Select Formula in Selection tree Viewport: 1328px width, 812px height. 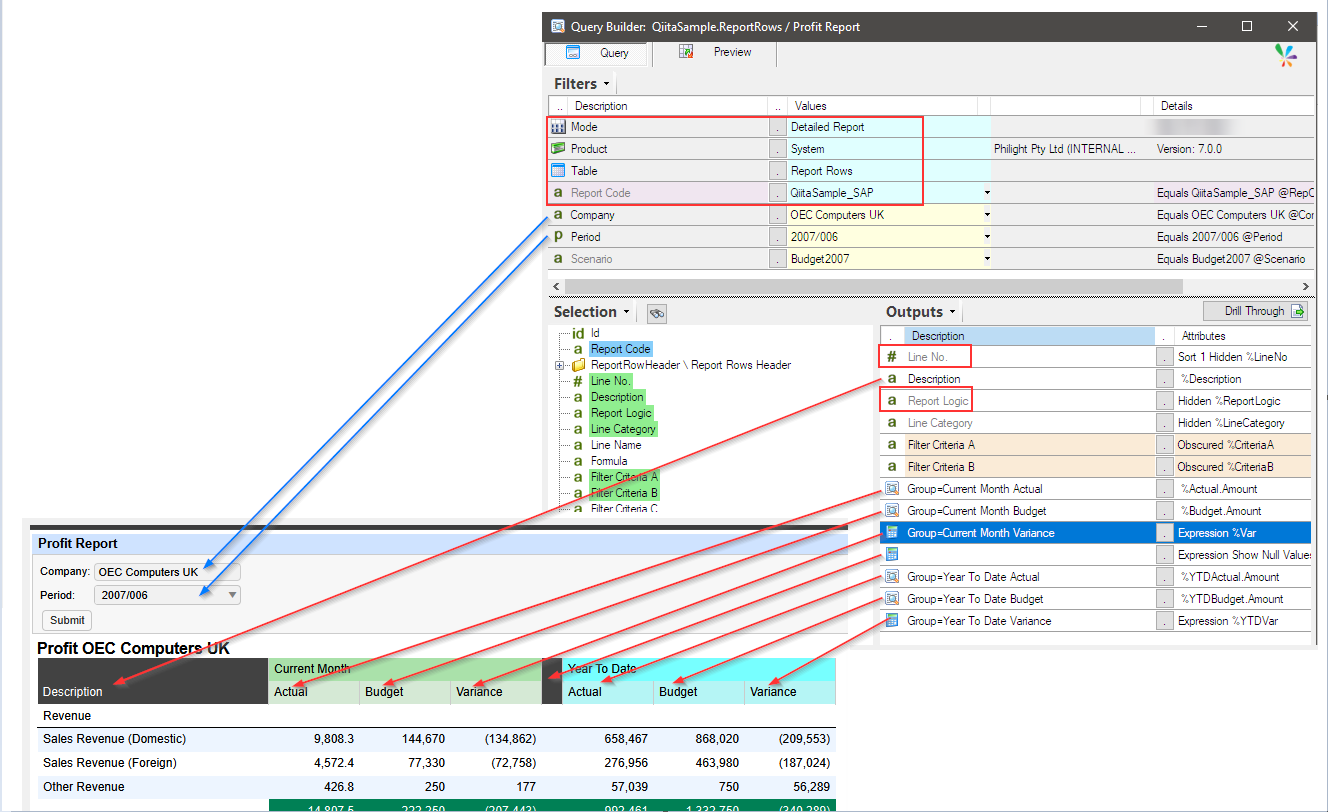609,461
